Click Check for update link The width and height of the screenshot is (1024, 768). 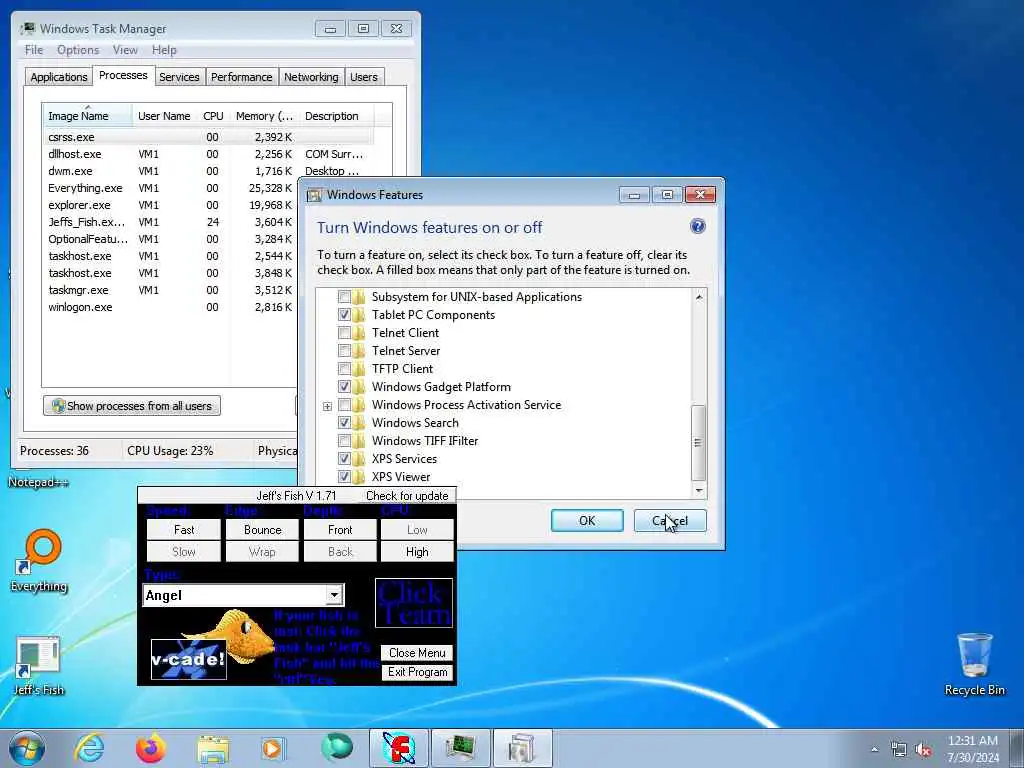[x=407, y=496]
